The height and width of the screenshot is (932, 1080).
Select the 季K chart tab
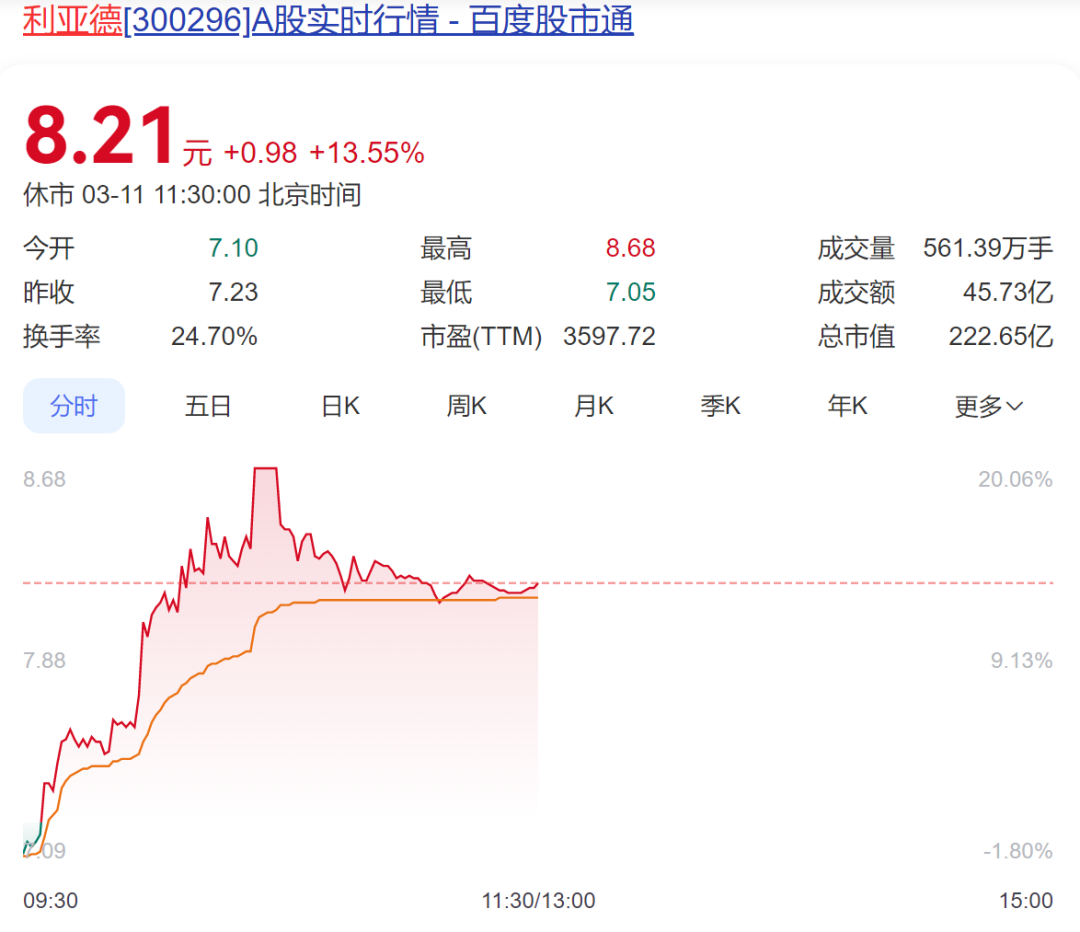720,406
